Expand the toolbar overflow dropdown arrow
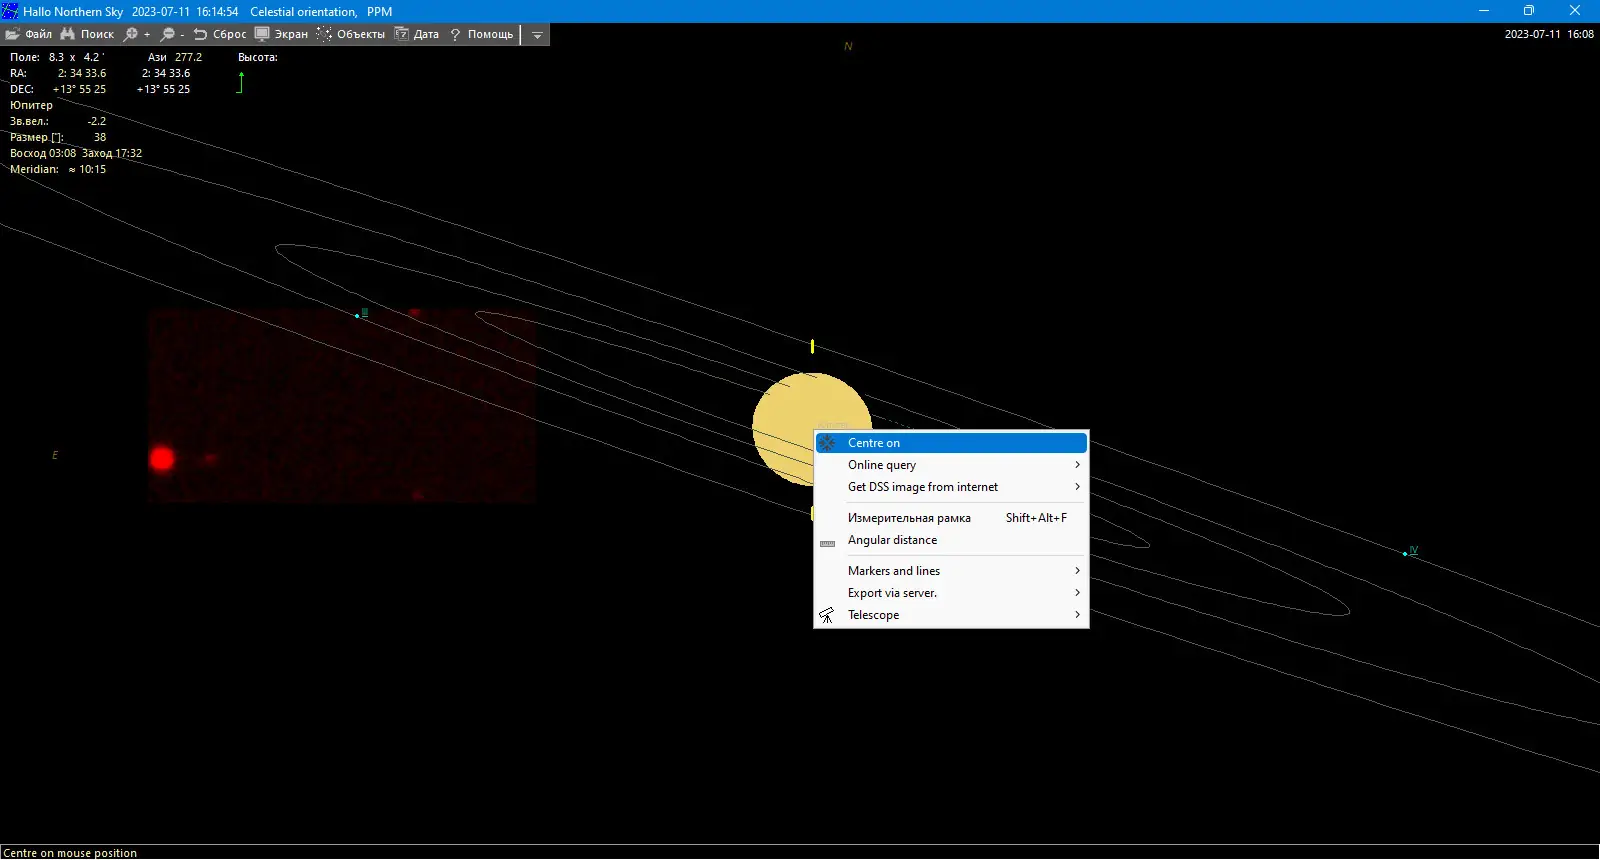The width and height of the screenshot is (1600, 860). (x=537, y=34)
